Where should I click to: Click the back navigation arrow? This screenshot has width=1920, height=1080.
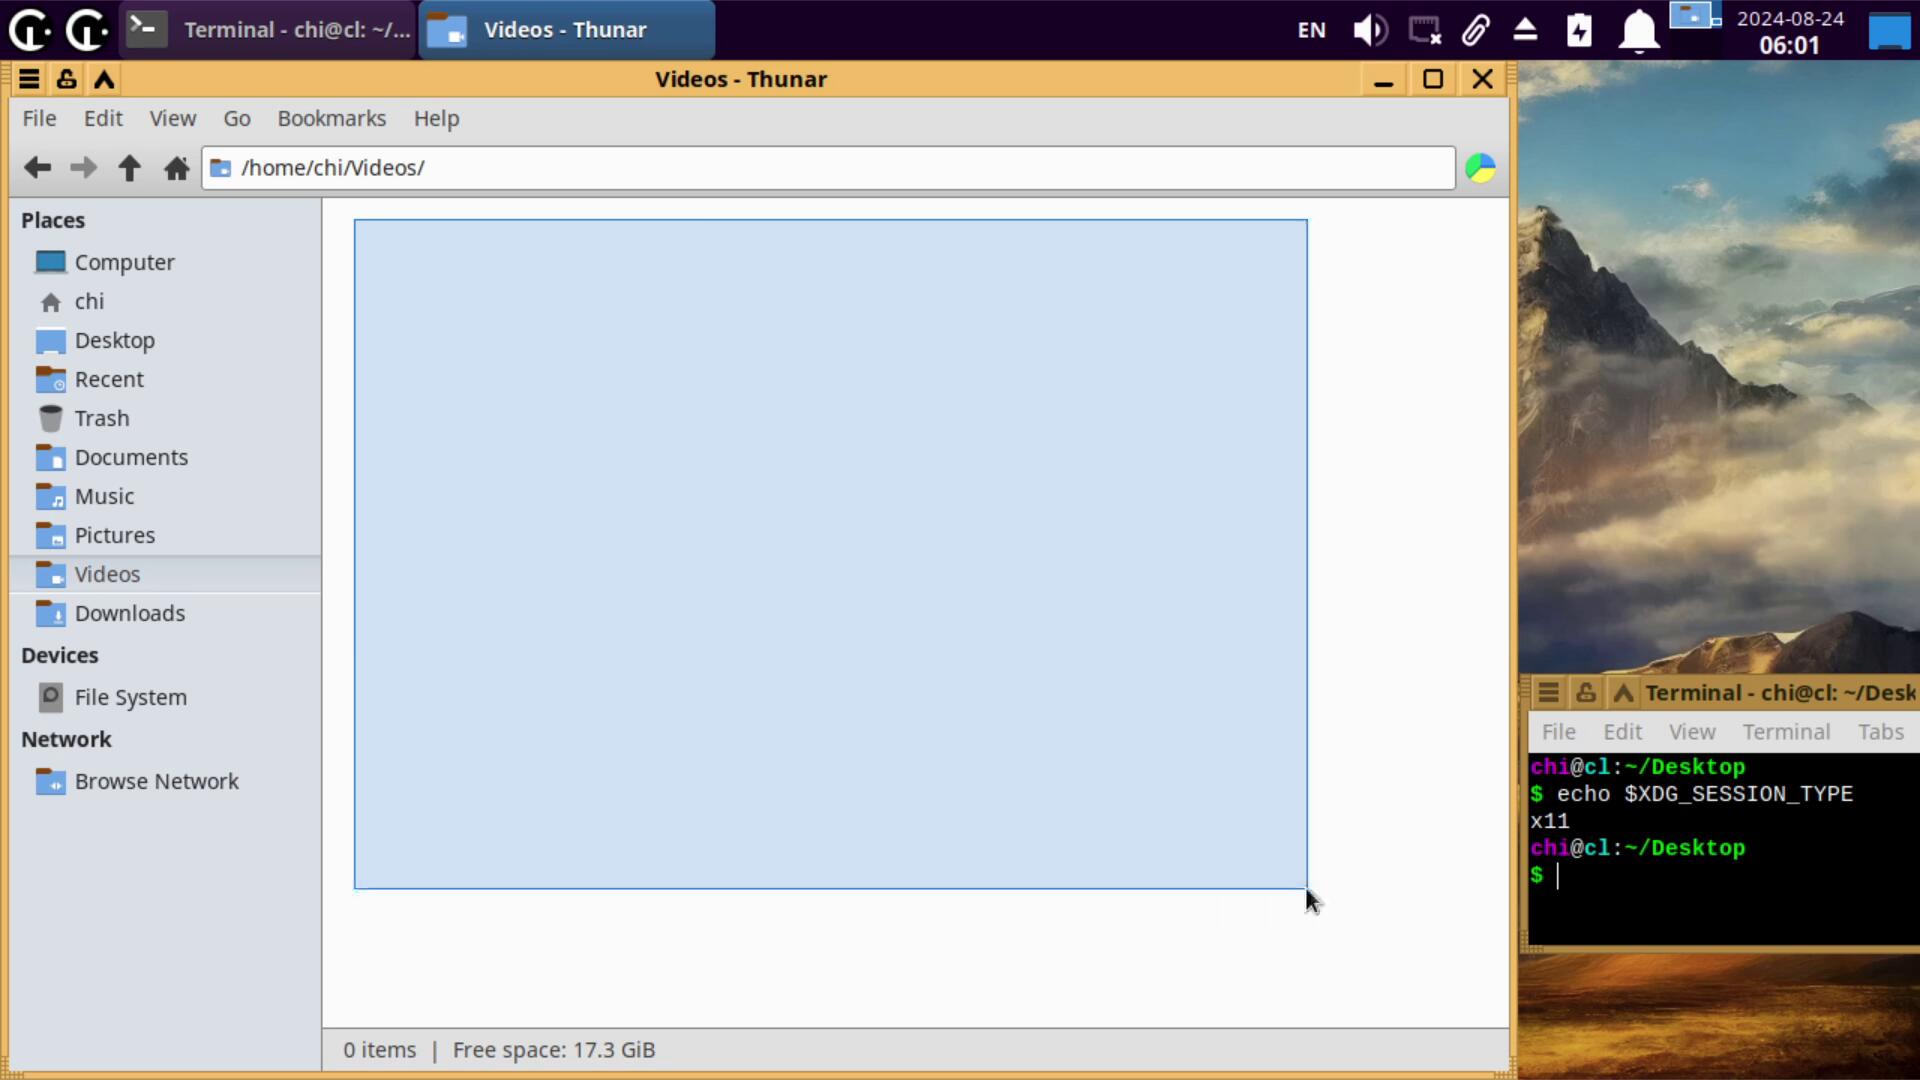(x=37, y=168)
